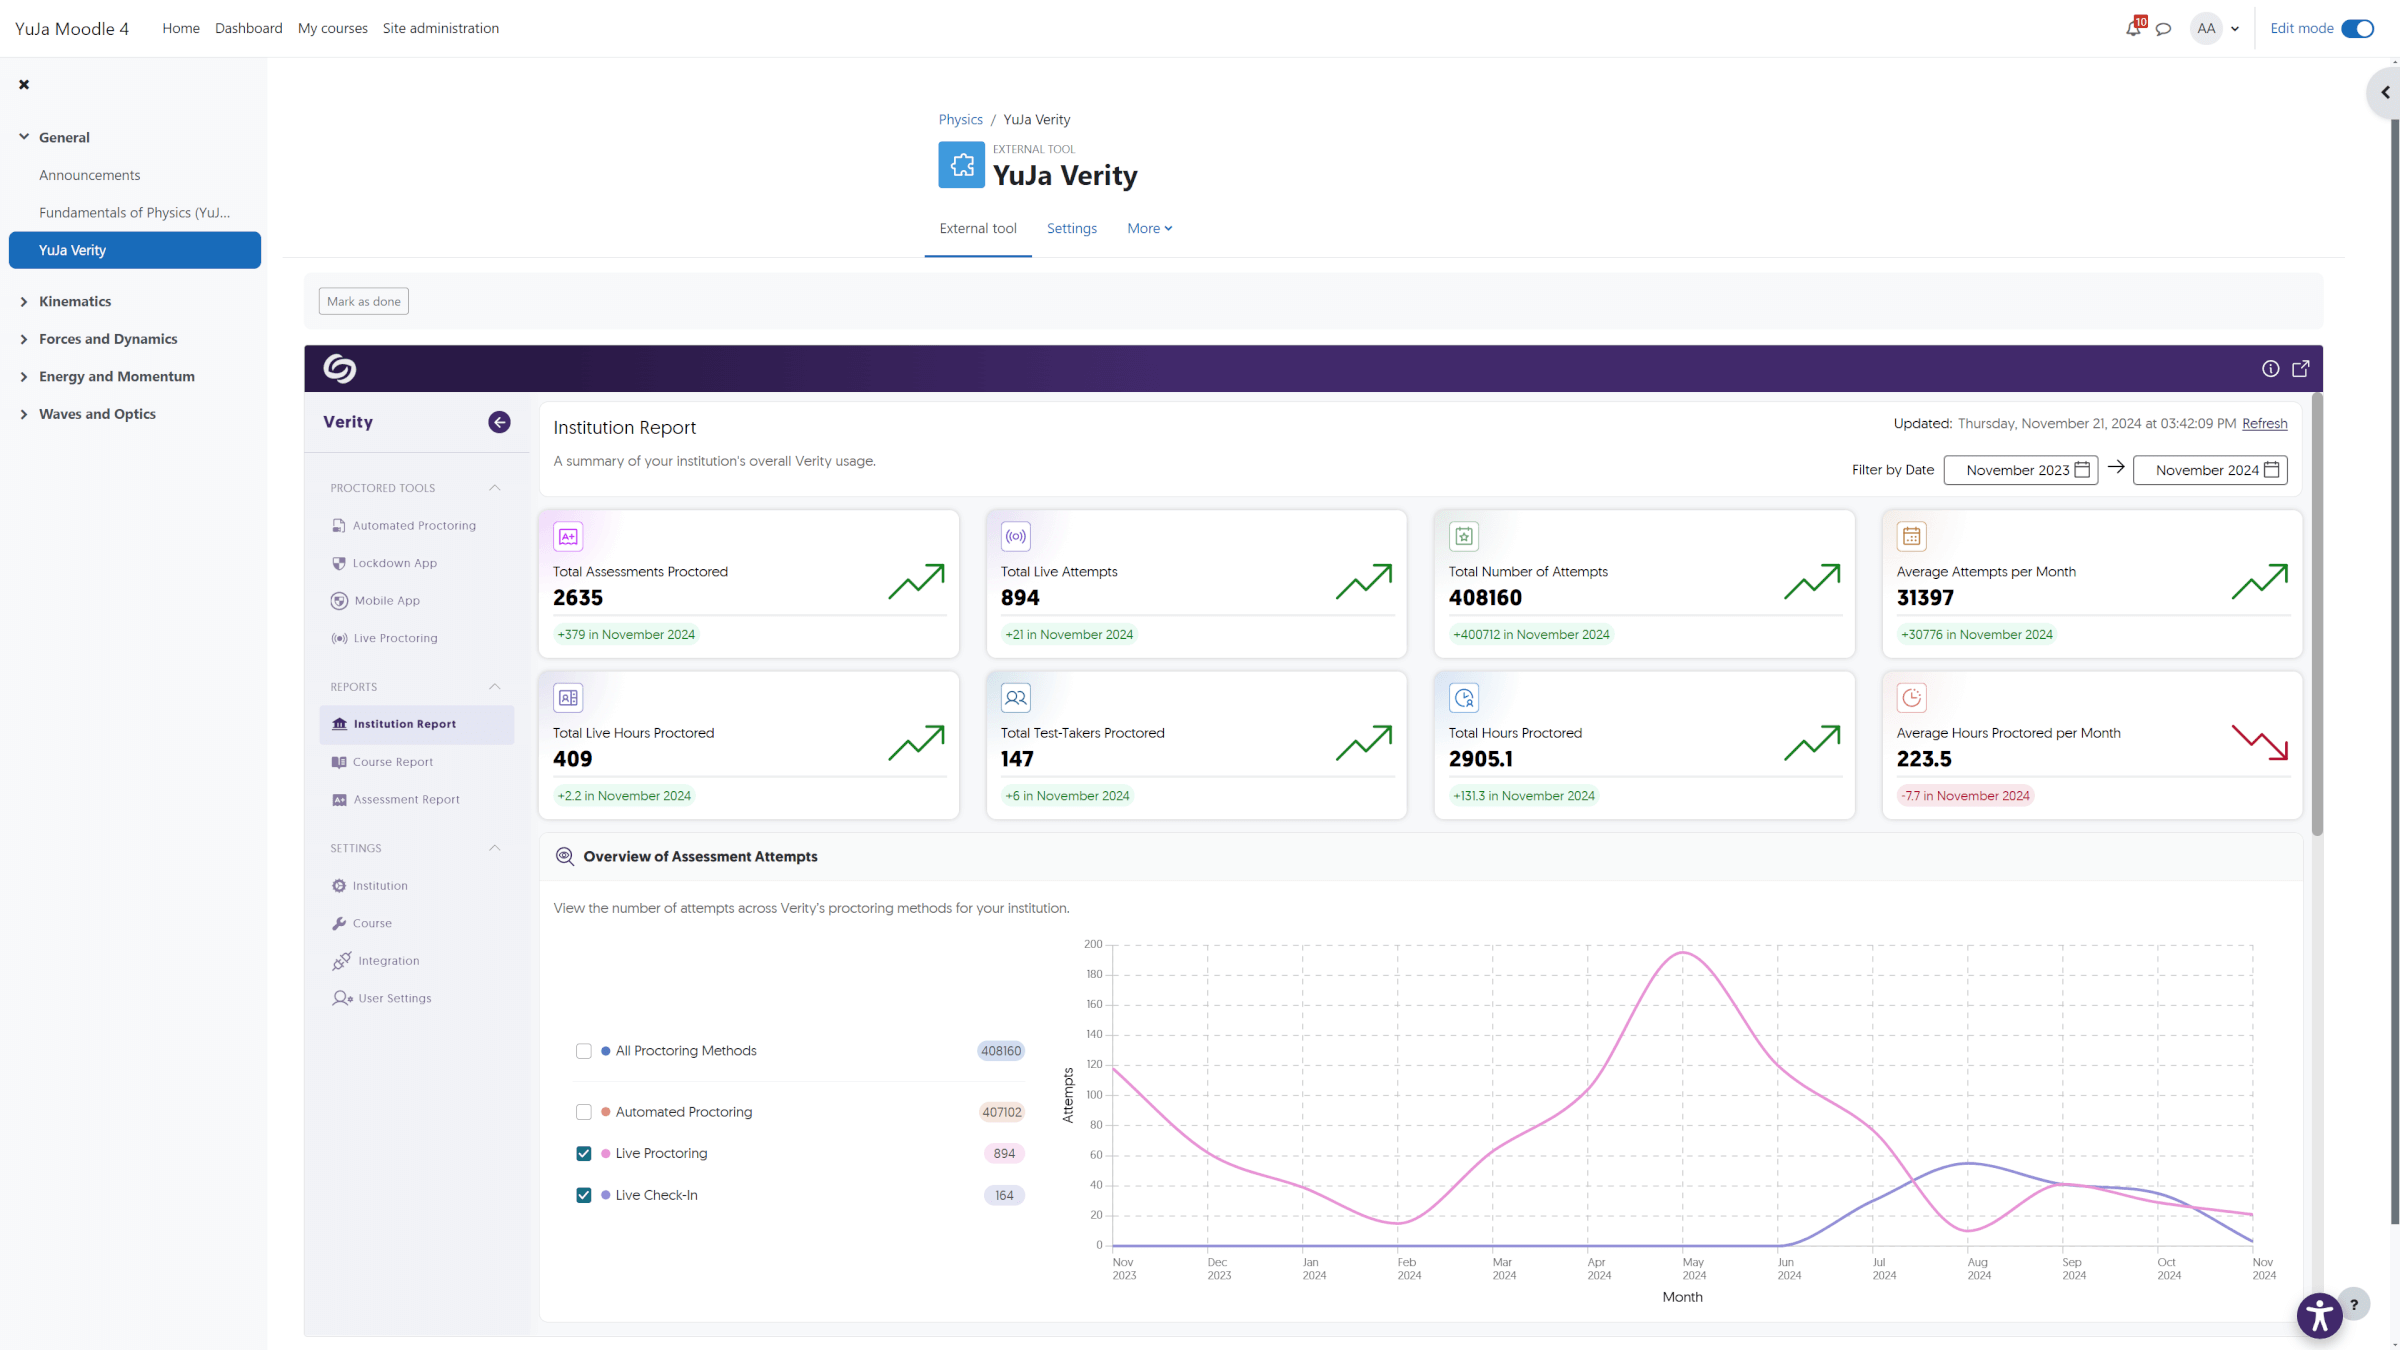The image size is (2400, 1350).
Task: Open Integration settings
Action: coord(376,960)
